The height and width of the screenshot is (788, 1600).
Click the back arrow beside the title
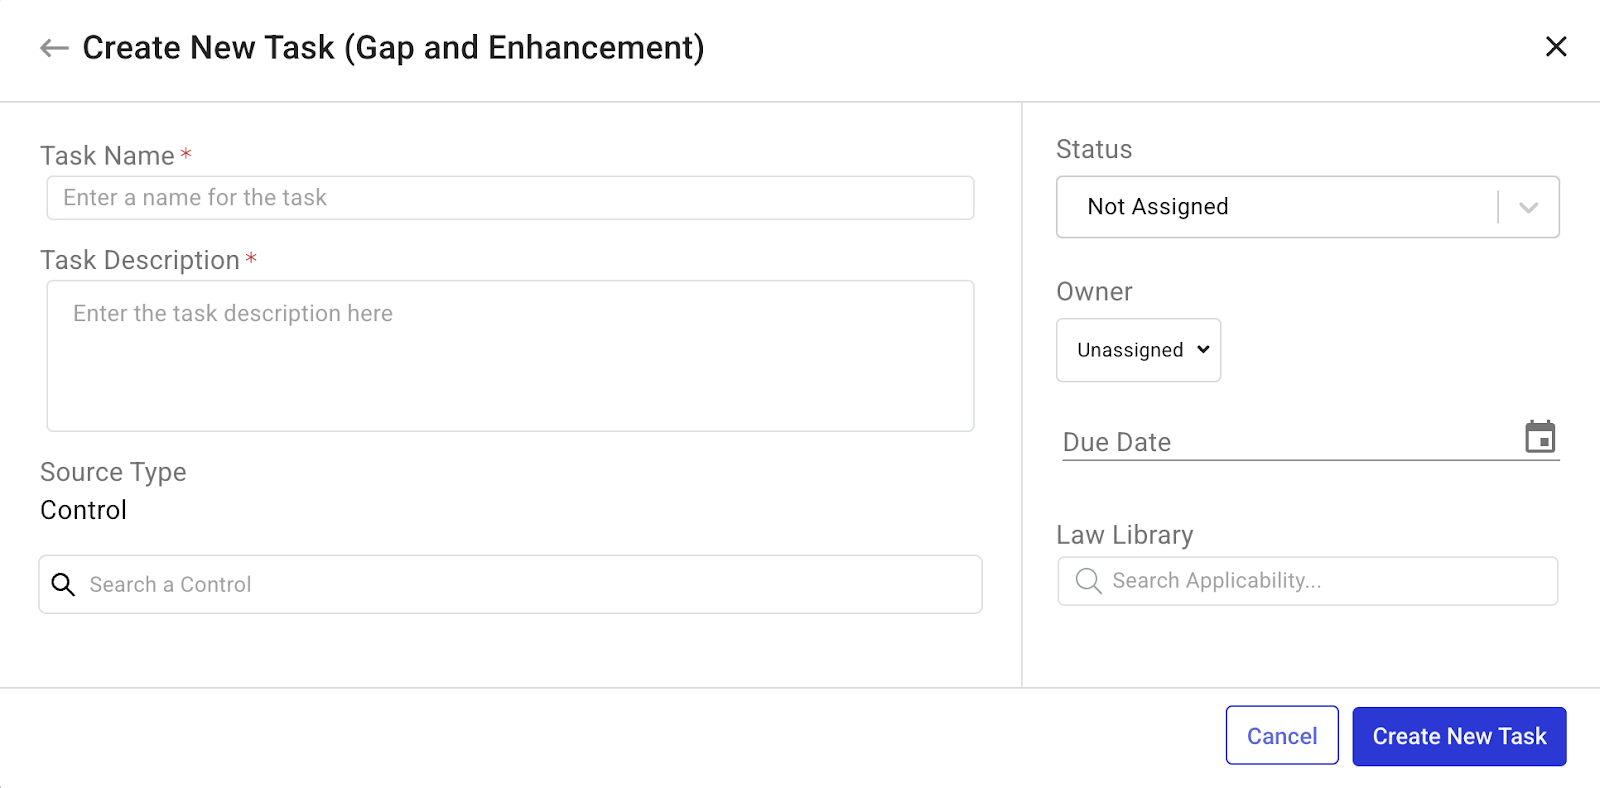coord(54,48)
